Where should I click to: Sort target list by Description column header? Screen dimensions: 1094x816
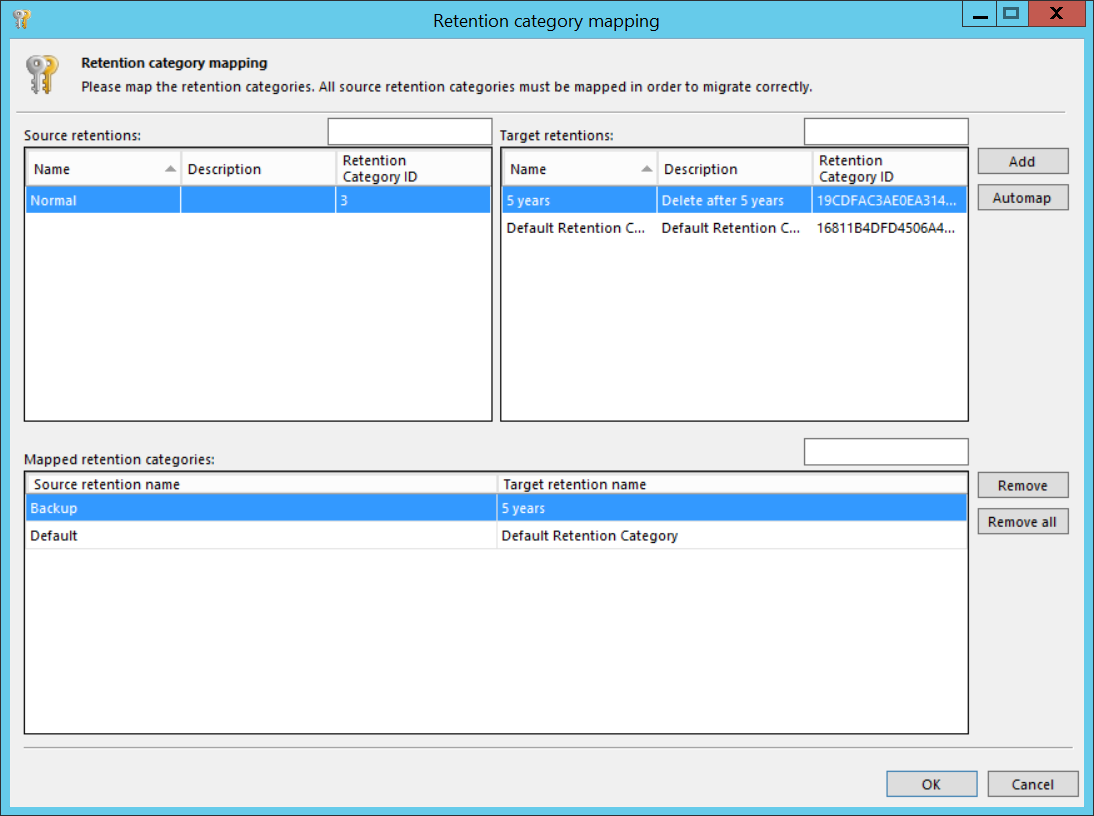click(734, 169)
